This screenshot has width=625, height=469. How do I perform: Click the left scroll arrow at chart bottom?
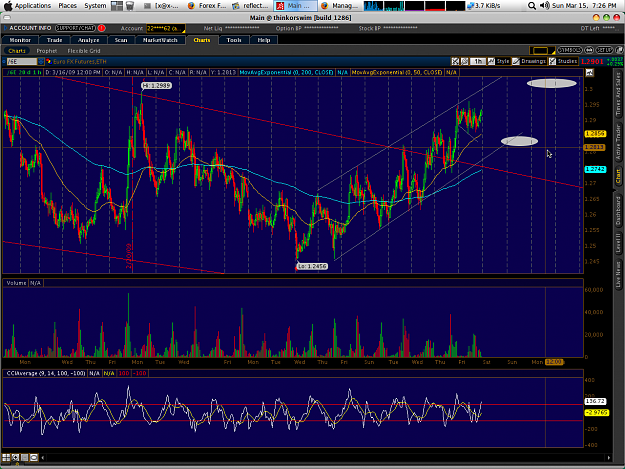43,458
